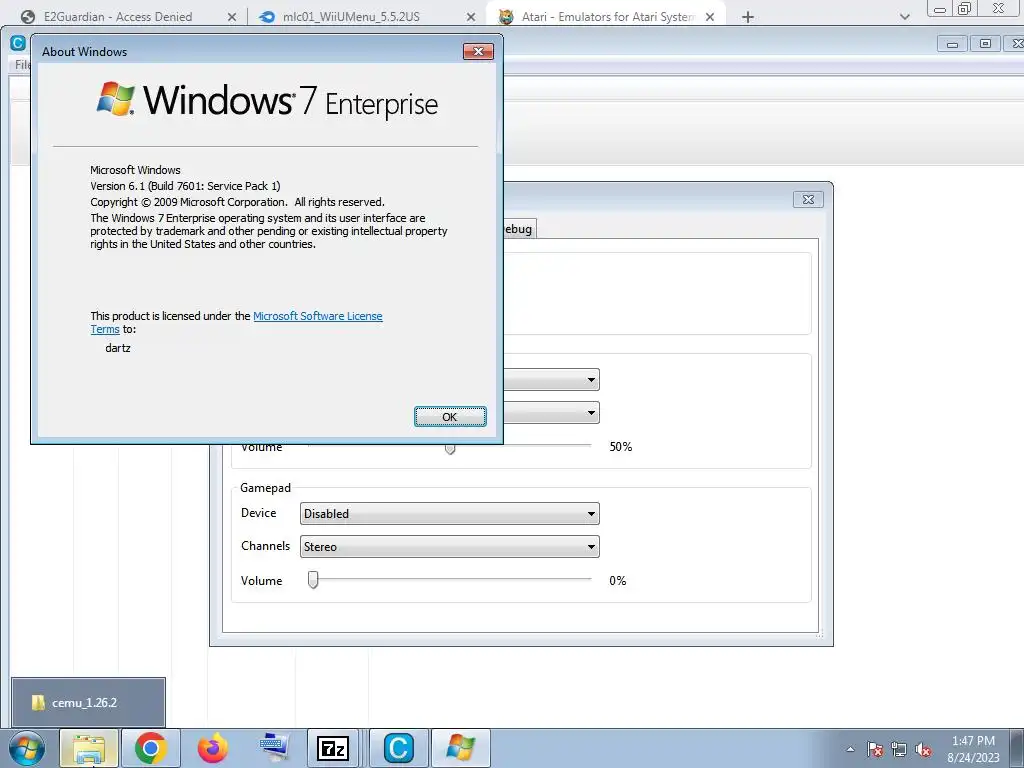The width and height of the screenshot is (1024, 768).
Task: Click the muted volume tray icon
Action: [923, 749]
